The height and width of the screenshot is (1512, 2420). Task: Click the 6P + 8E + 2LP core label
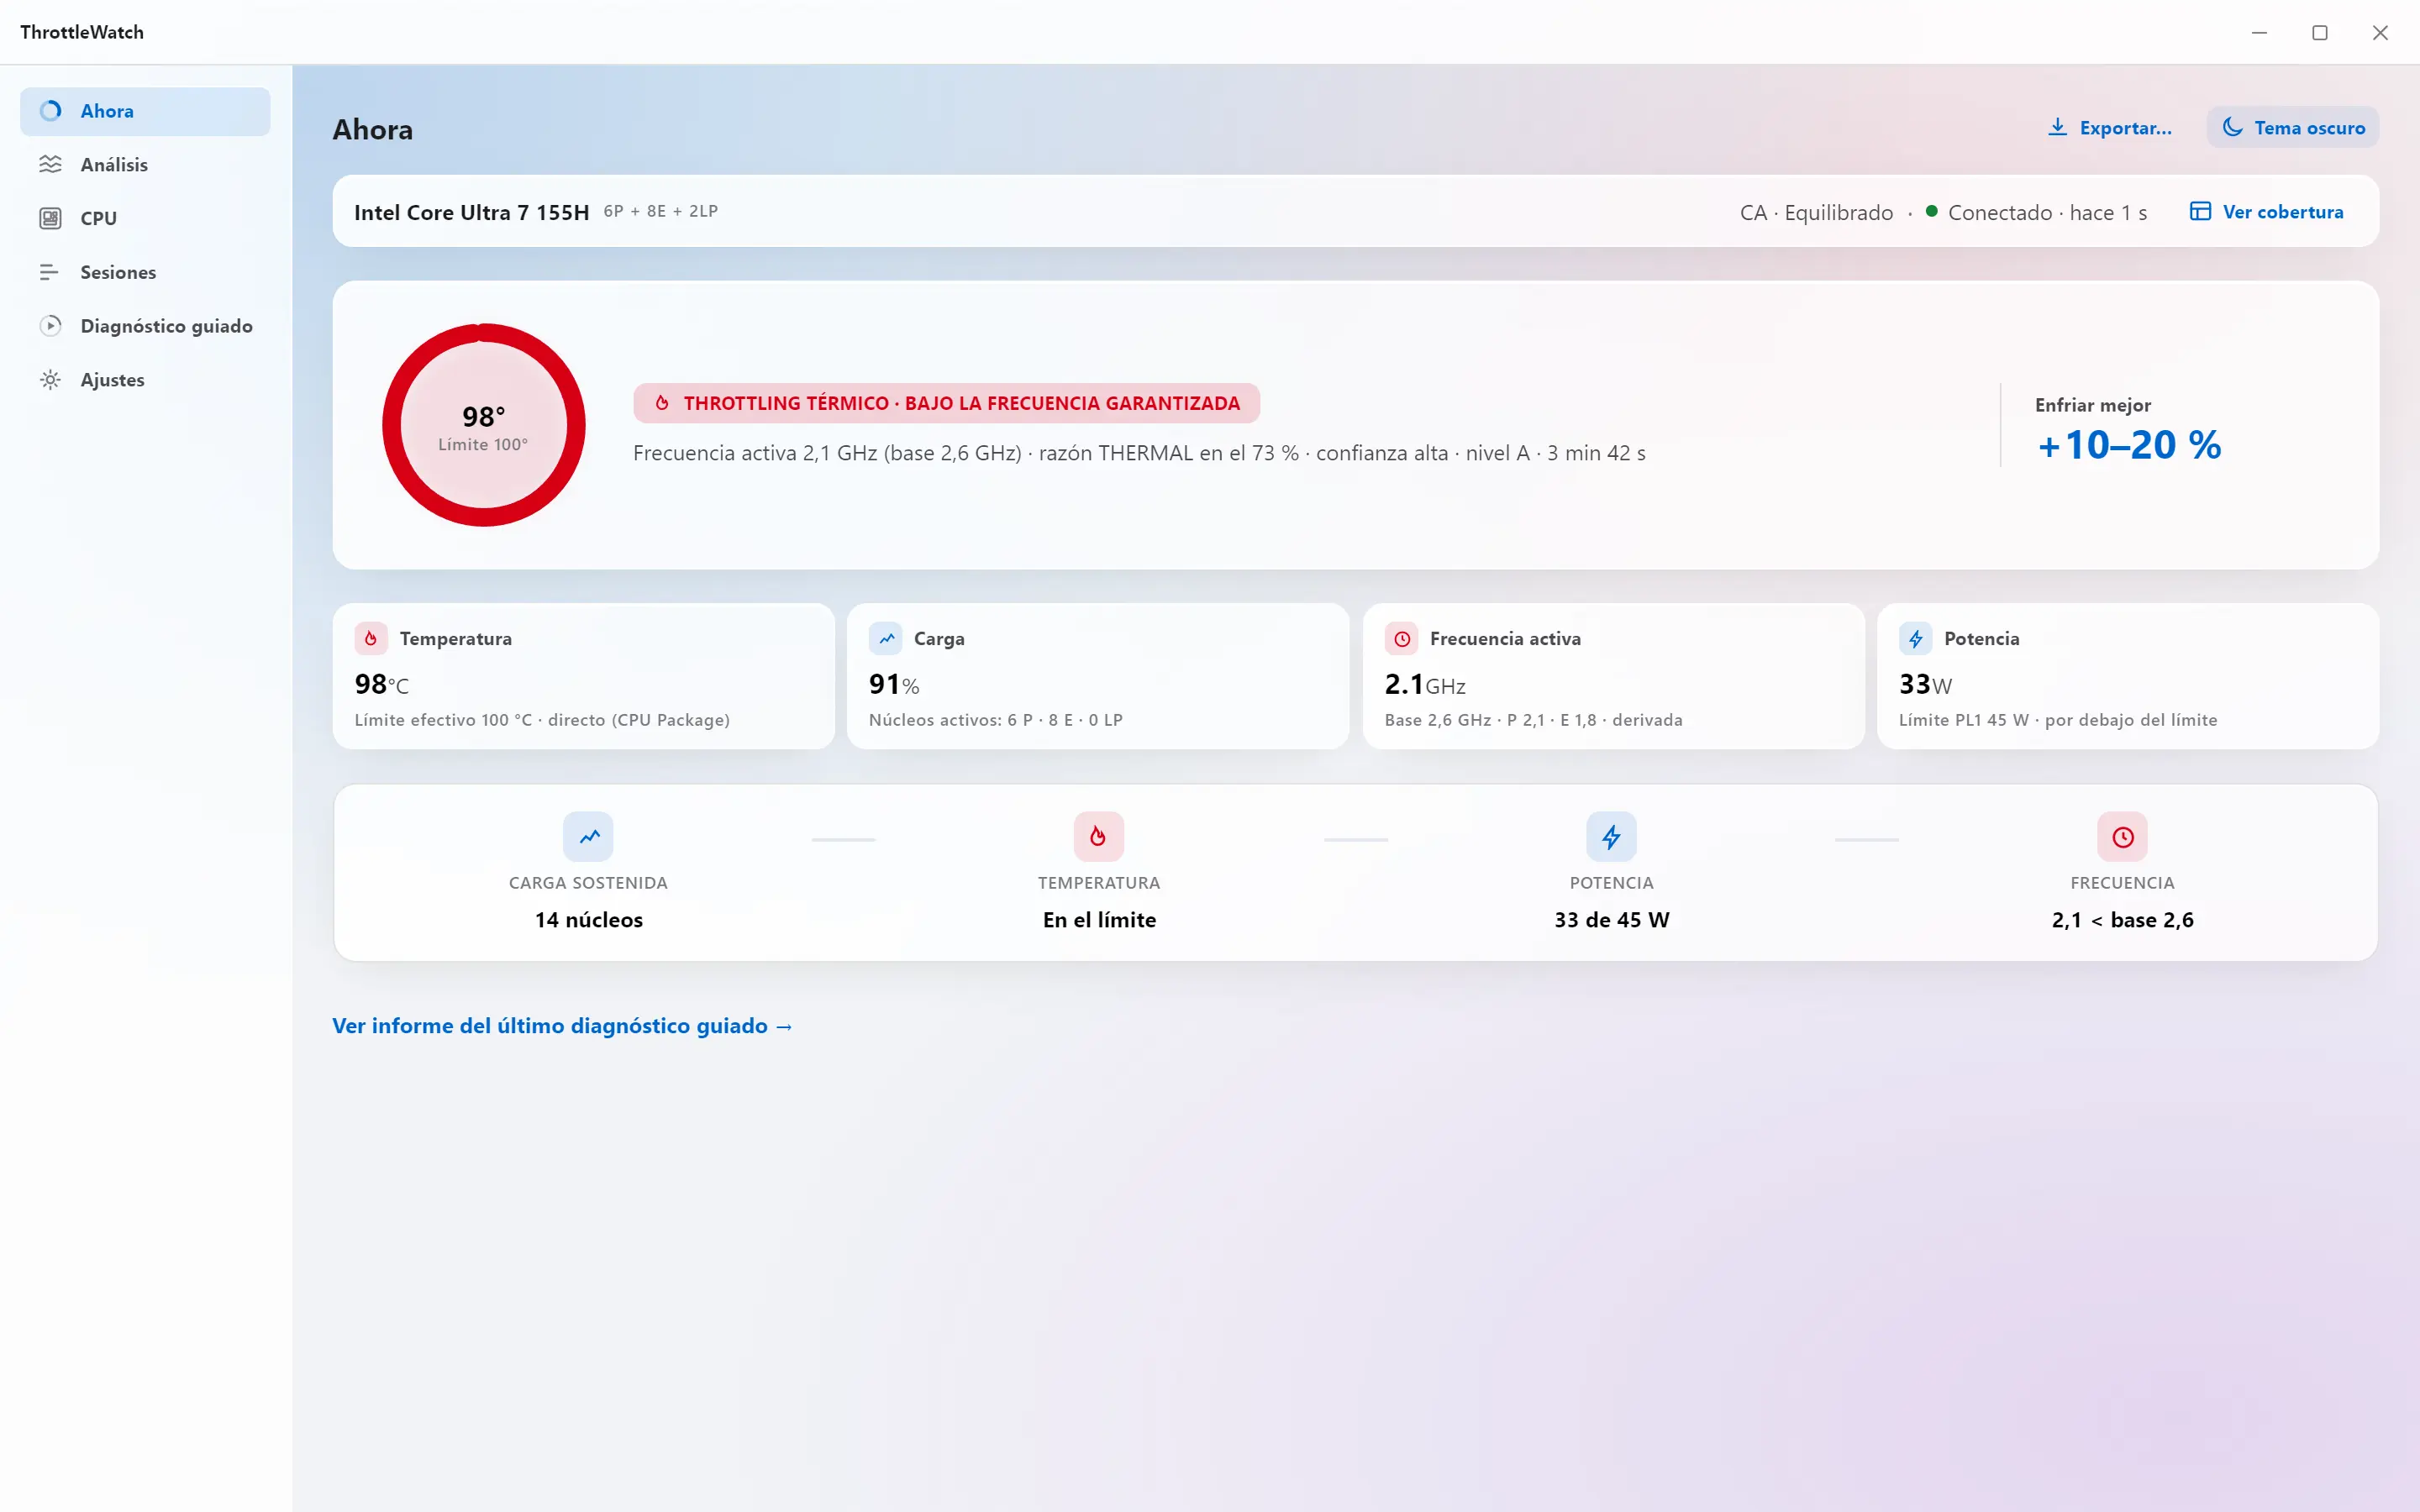coord(661,211)
